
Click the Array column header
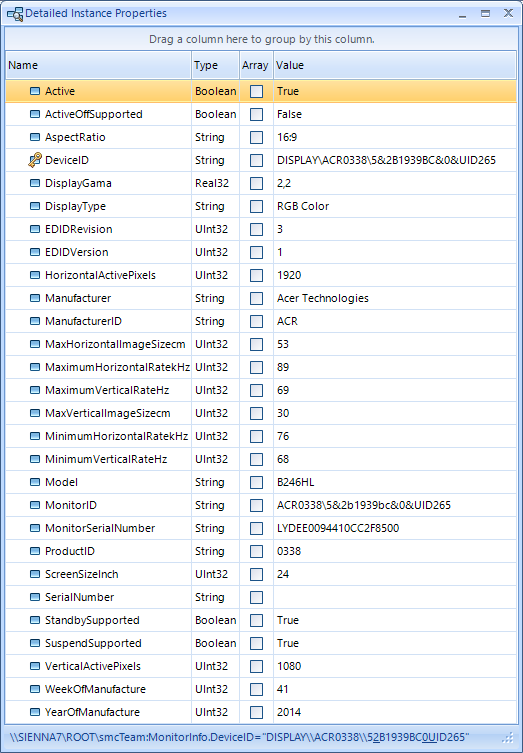point(256,65)
